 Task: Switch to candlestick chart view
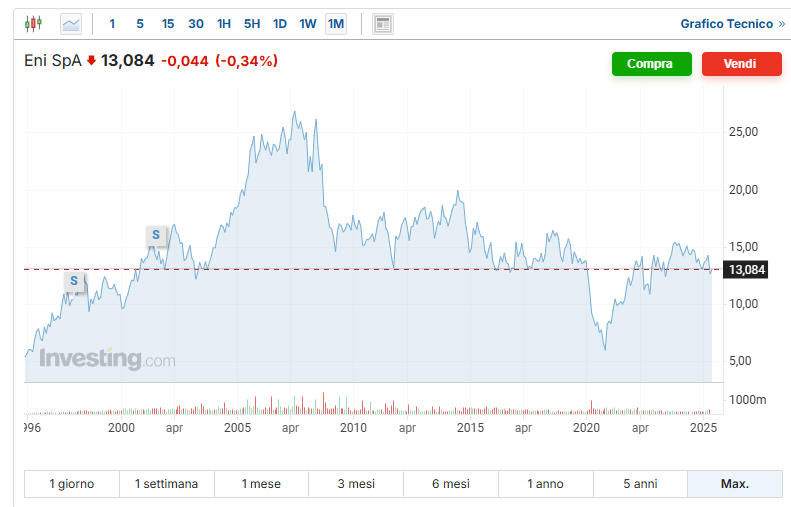33,24
